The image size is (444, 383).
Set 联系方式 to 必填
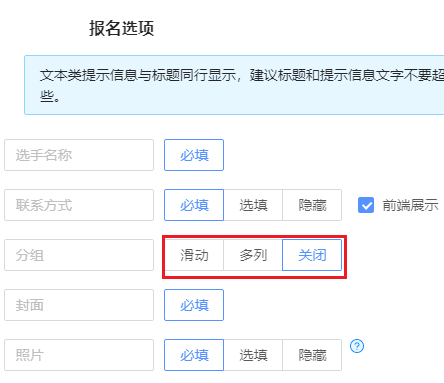pyautogui.click(x=194, y=205)
